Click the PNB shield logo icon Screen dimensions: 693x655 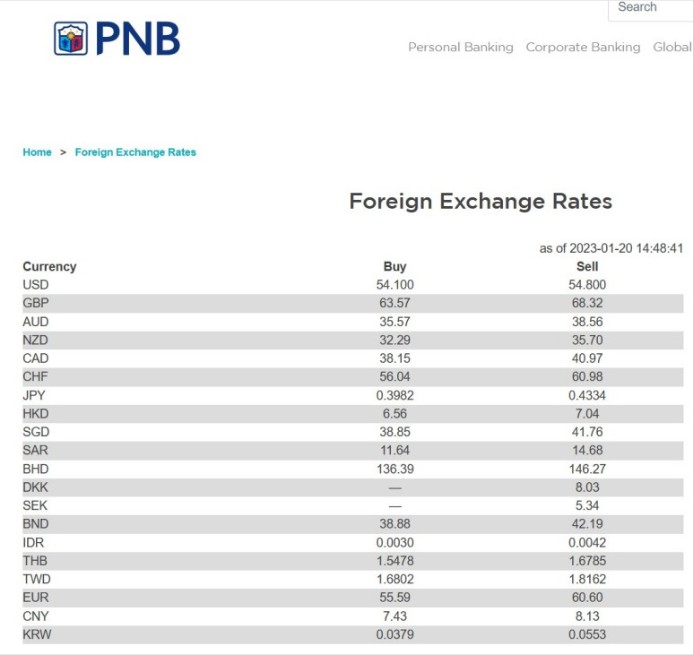[x=71, y=38]
